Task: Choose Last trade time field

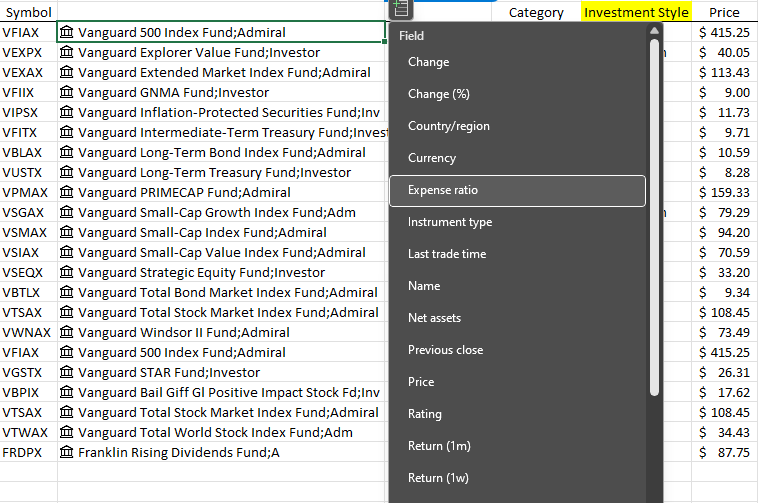Action: [x=517, y=254]
